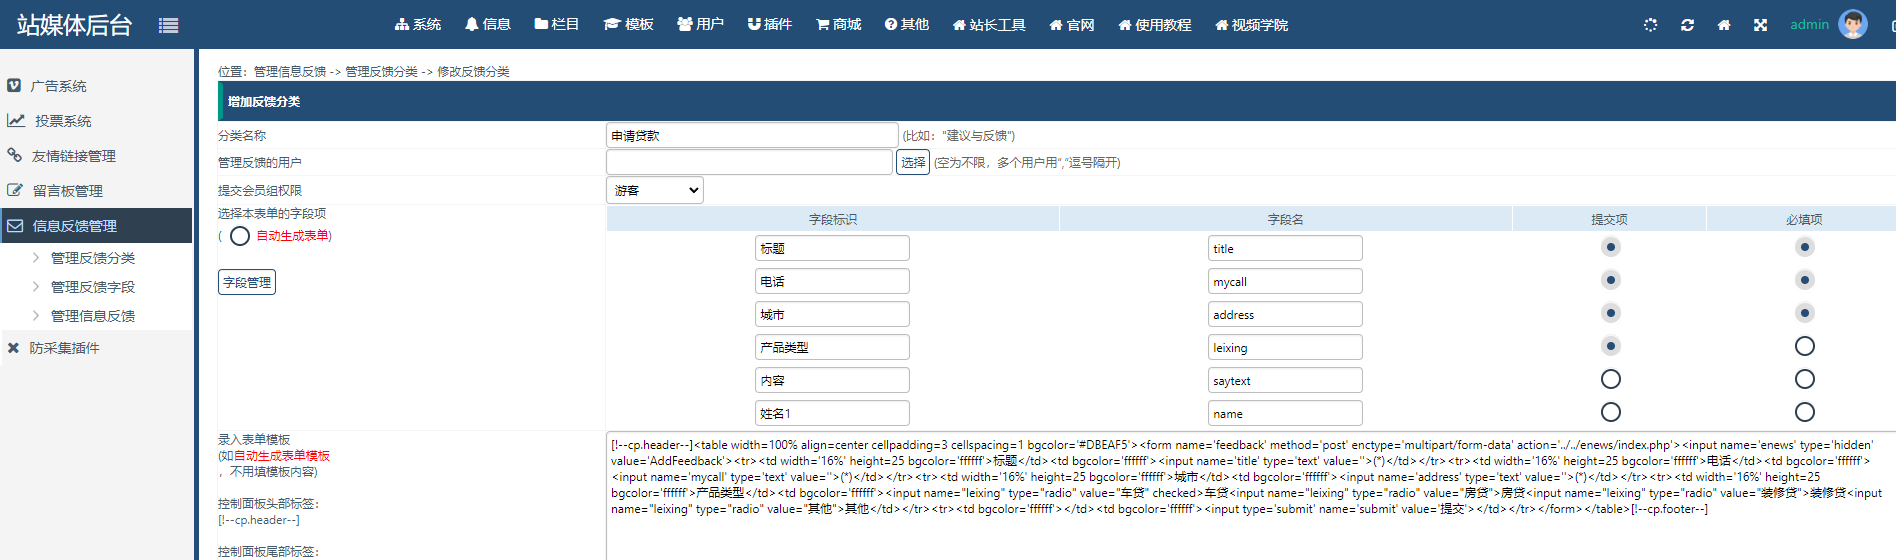1896x560 pixels.
Task: Open the 商城 top menu
Action: click(x=839, y=24)
